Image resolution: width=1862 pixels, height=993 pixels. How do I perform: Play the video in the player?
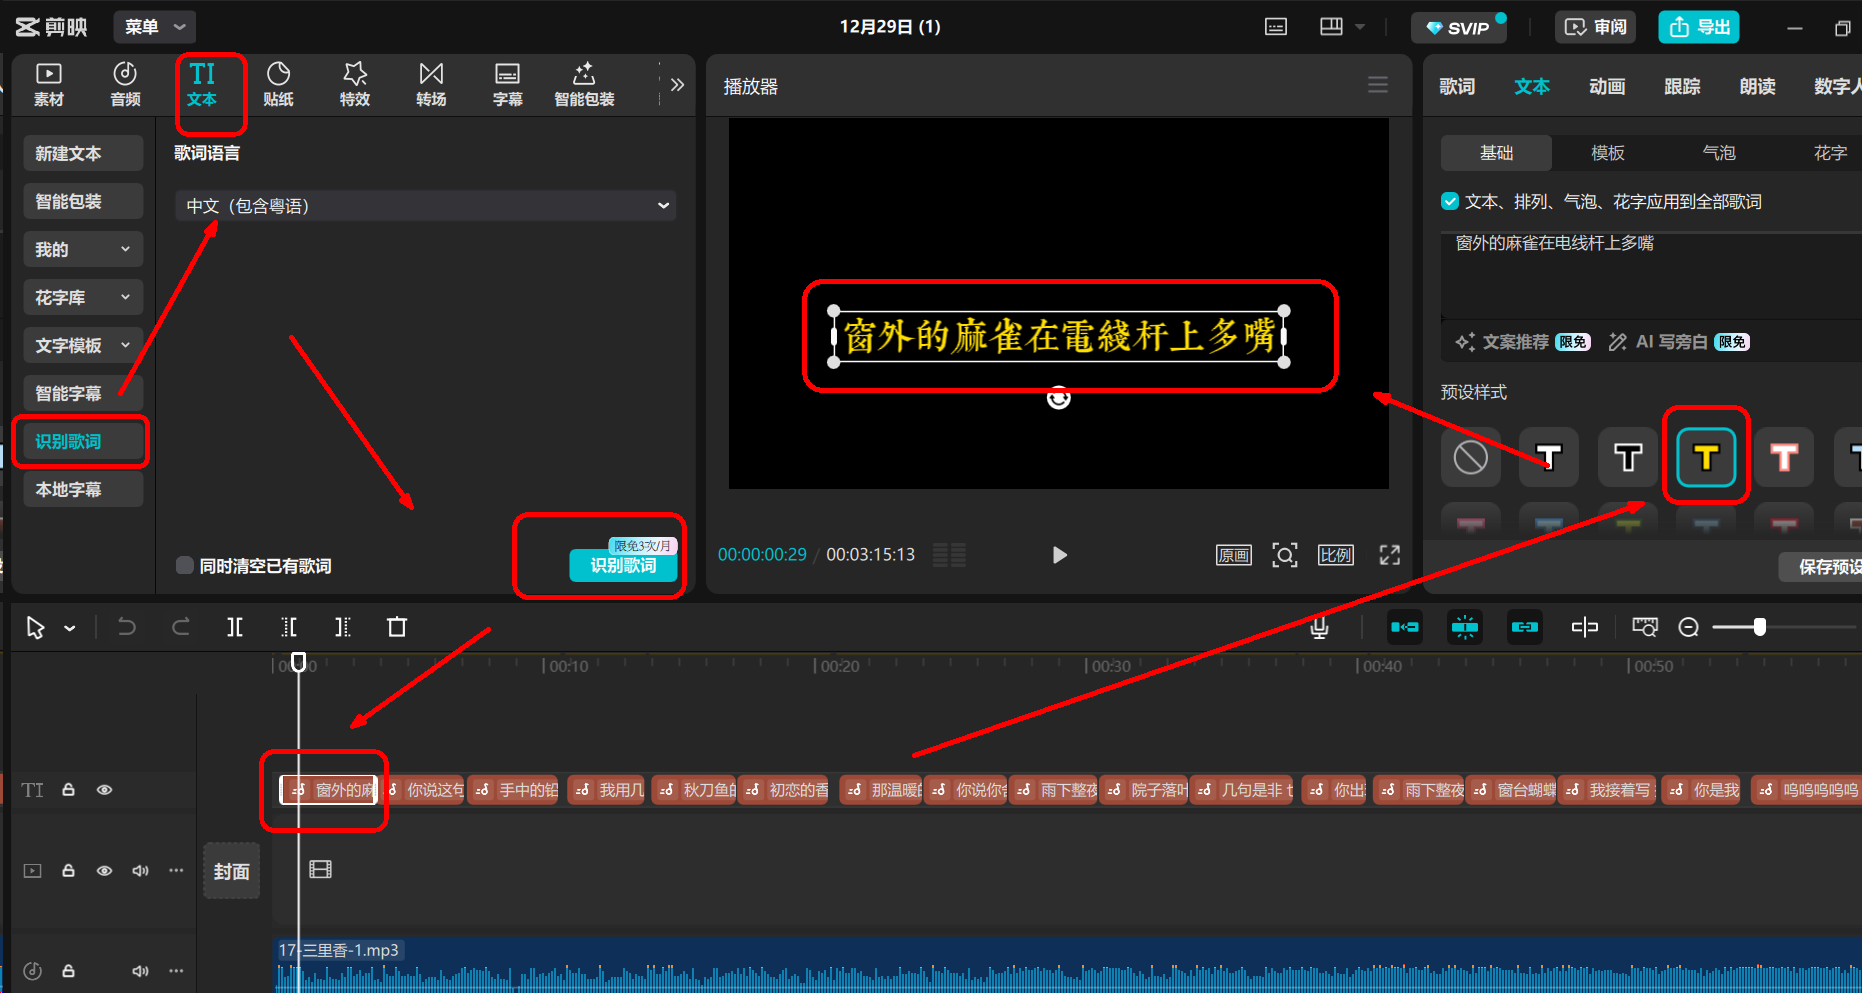1060,555
